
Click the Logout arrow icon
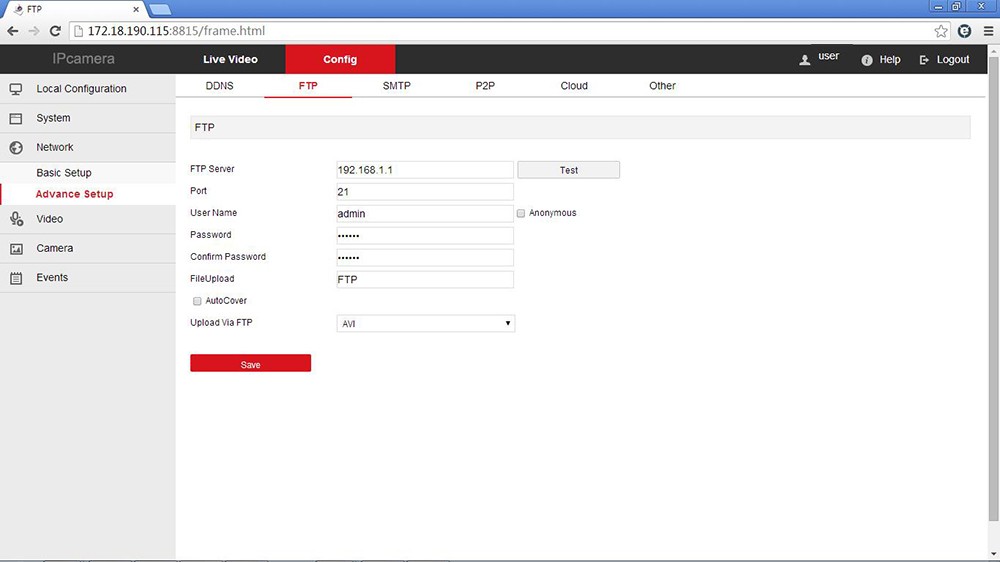(x=924, y=60)
